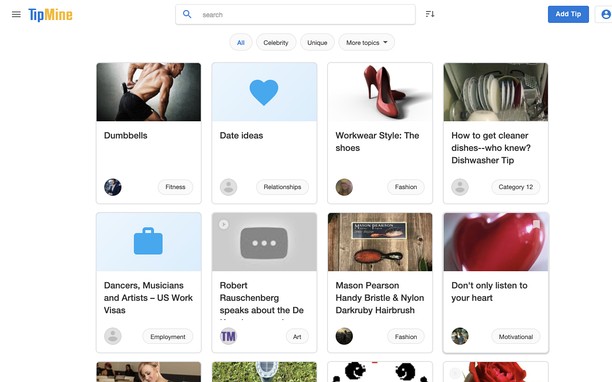Click the Category 12 tag
The image size is (612, 382).
(x=516, y=187)
